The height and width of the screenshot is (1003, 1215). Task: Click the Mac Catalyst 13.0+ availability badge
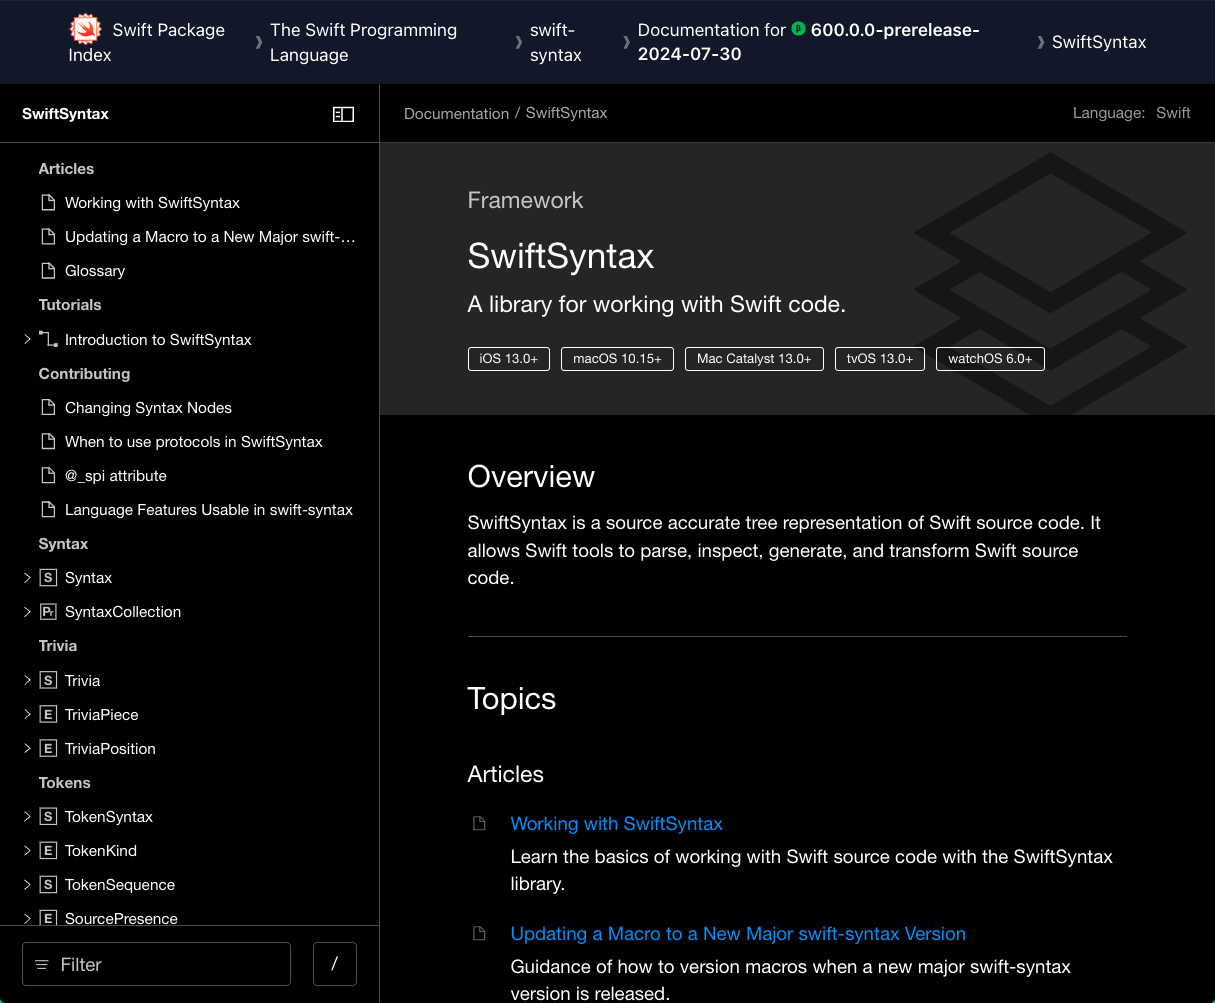754,359
